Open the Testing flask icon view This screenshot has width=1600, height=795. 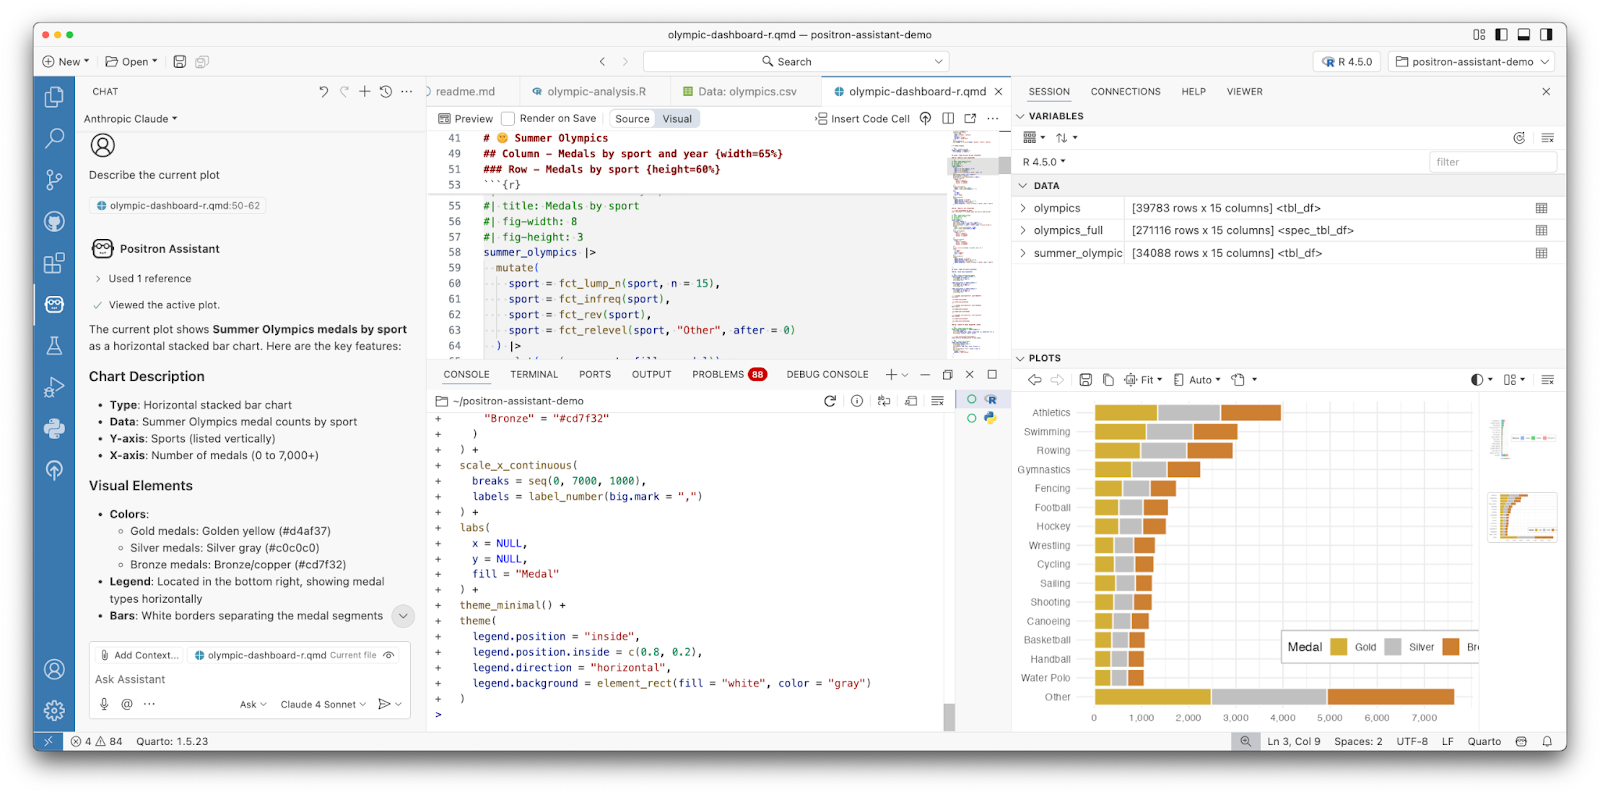coord(54,345)
